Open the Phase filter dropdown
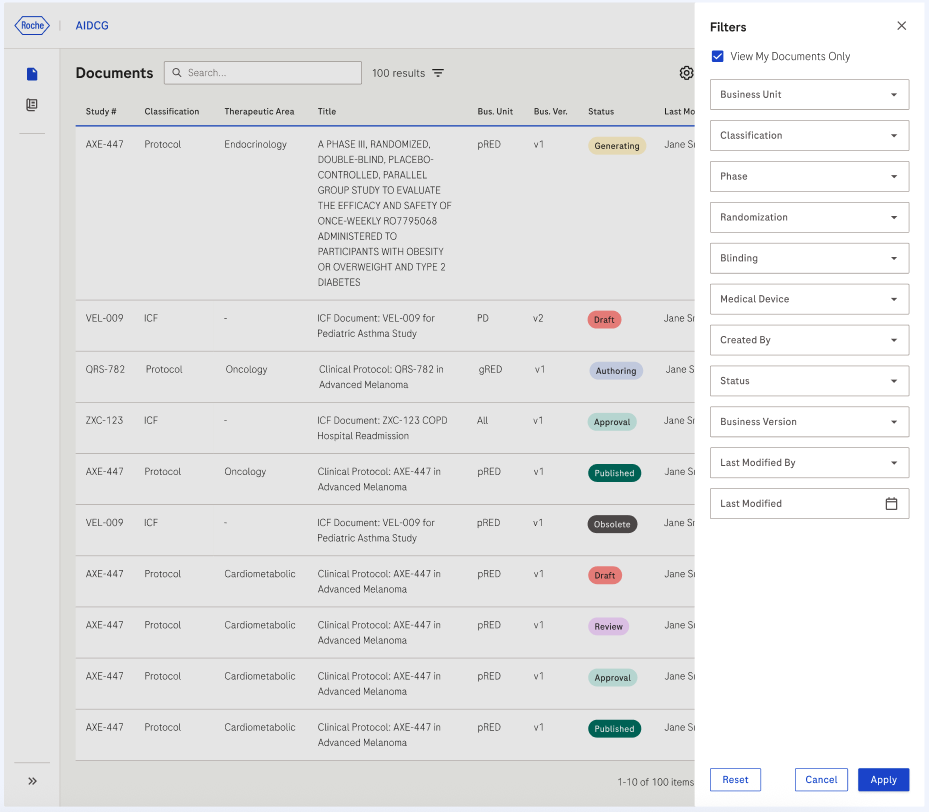929x812 pixels. click(809, 177)
